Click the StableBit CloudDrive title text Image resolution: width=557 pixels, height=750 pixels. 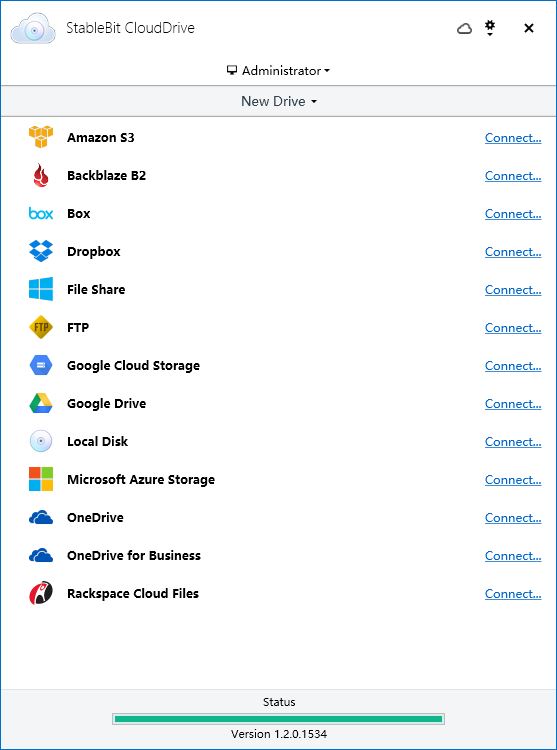(x=130, y=28)
